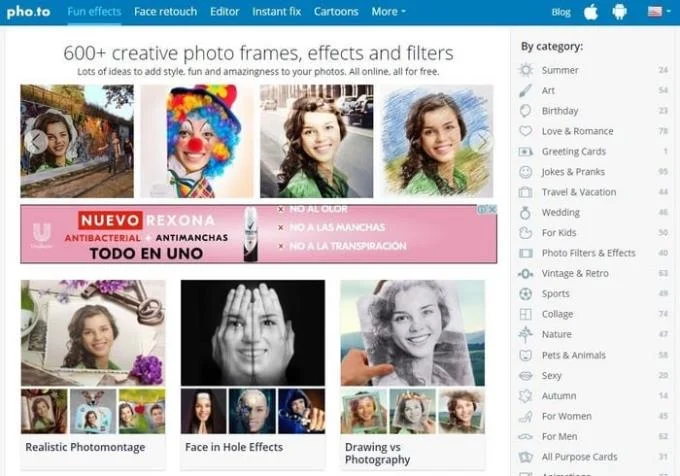680x476 pixels.
Task: Open the Blog link
Action: (561, 12)
